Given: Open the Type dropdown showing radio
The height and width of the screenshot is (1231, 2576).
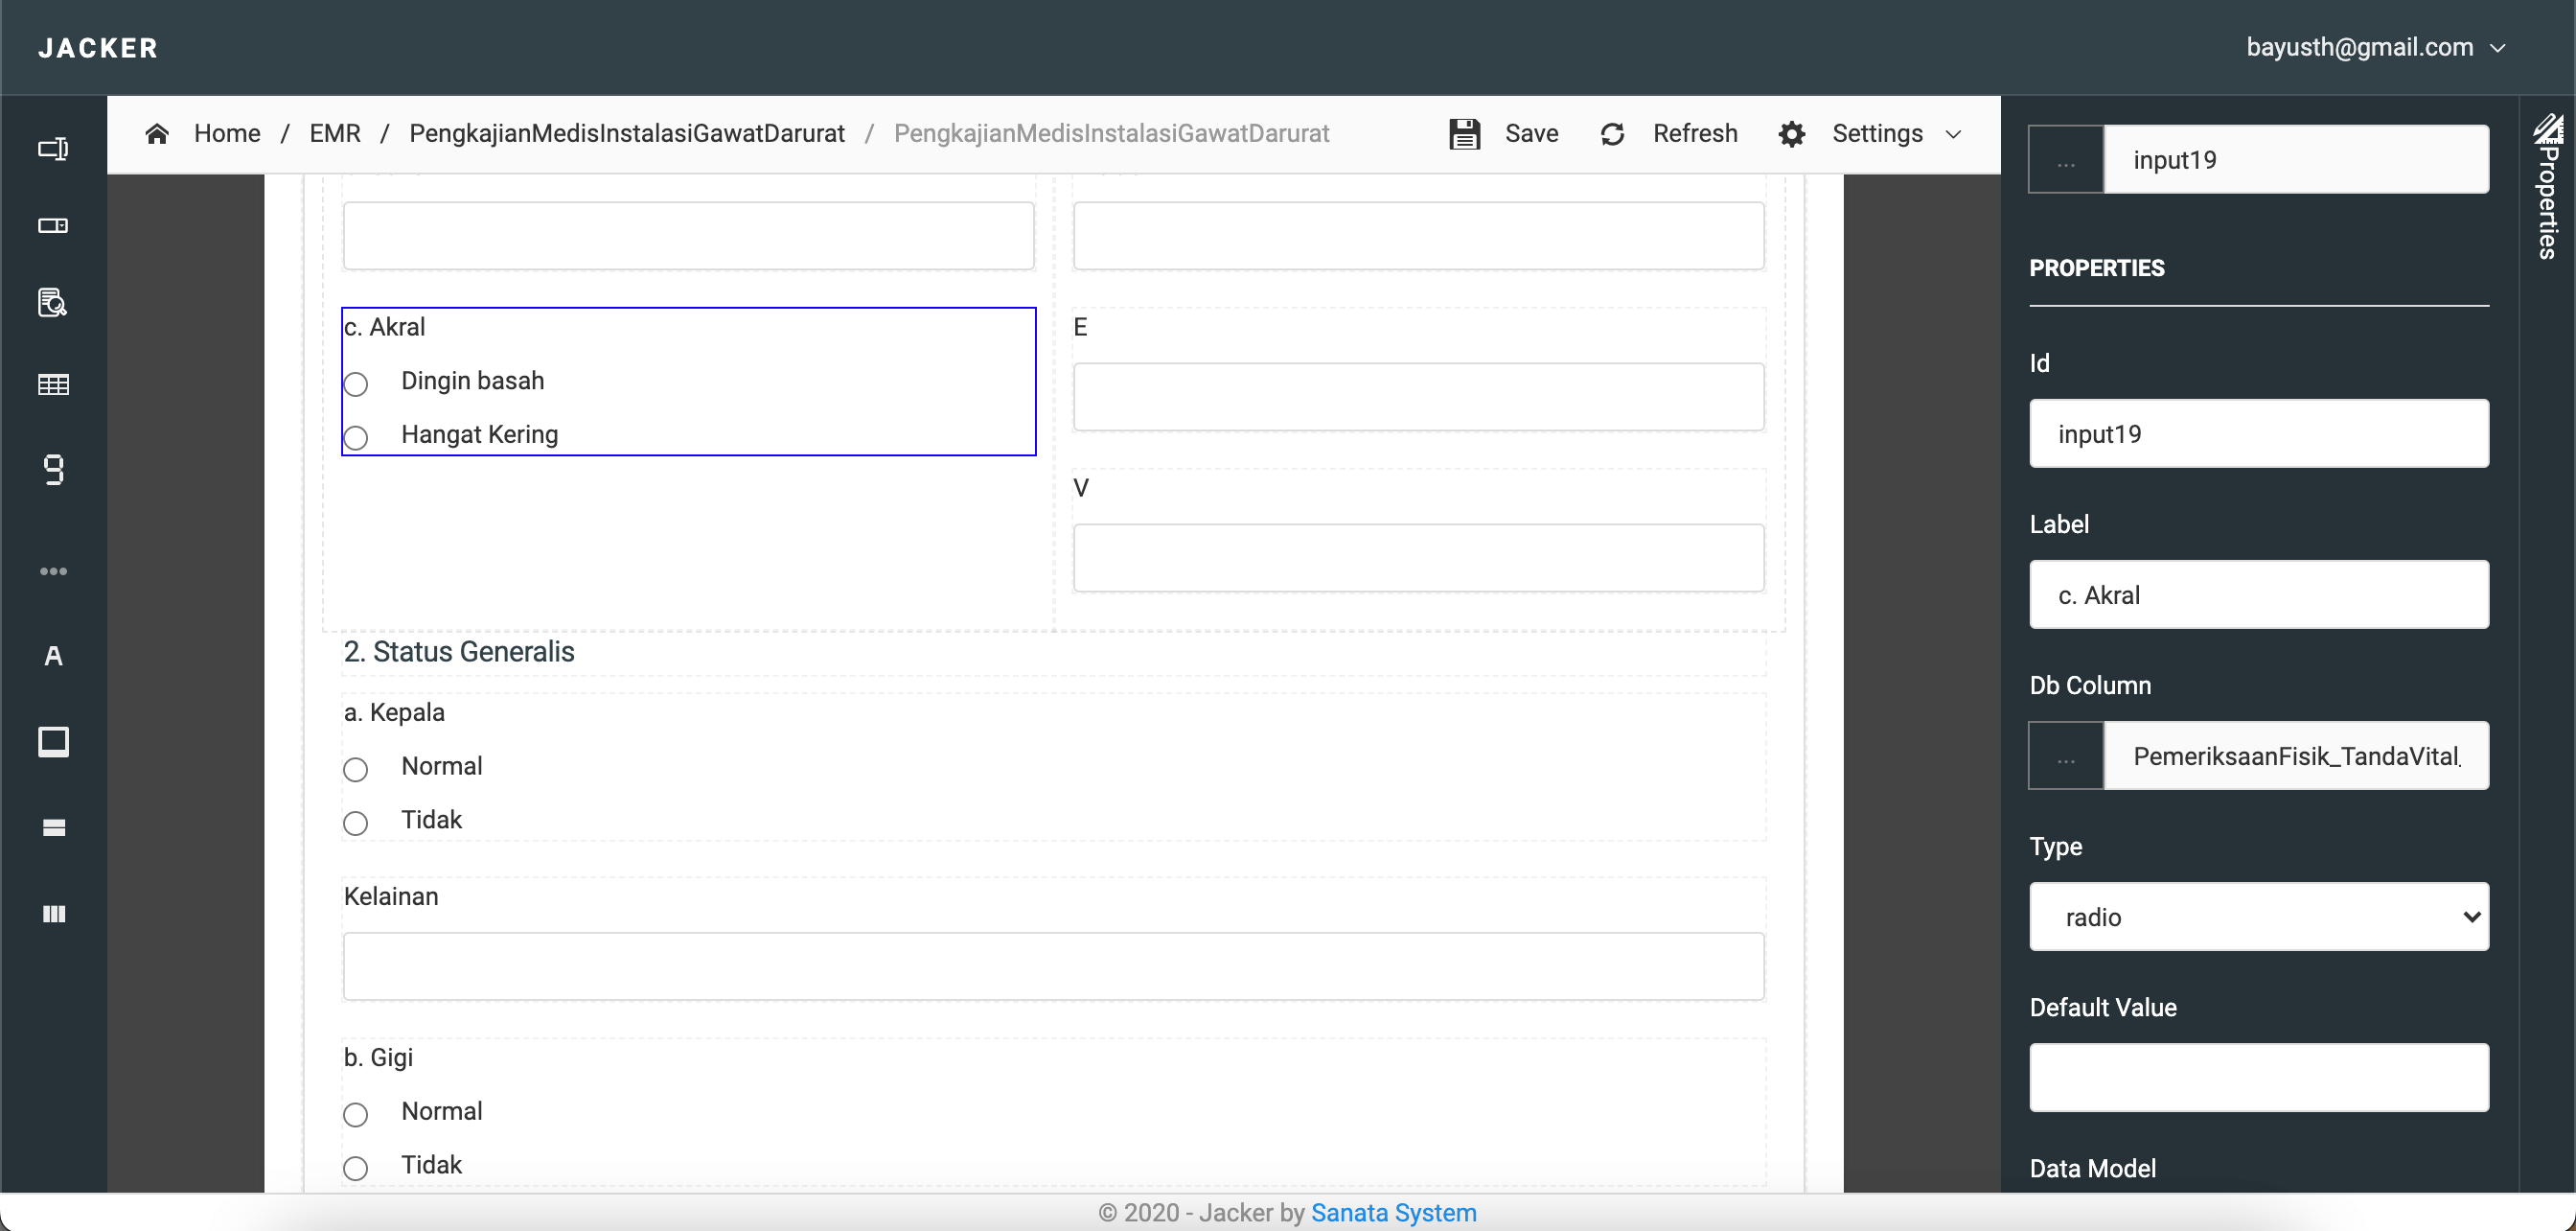Looking at the screenshot, I should [2258, 917].
